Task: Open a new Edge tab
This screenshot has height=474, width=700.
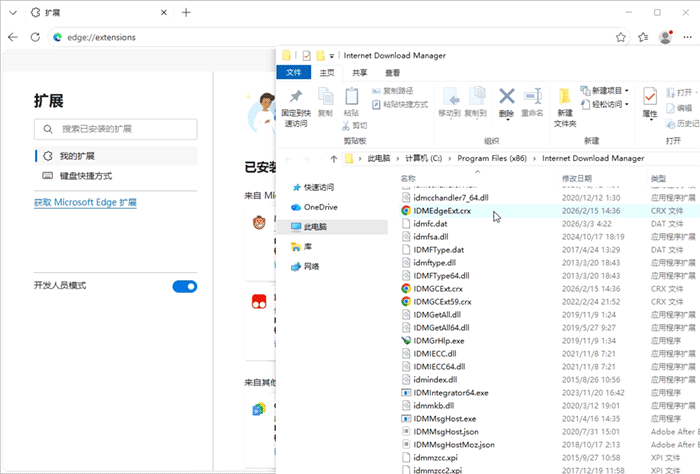Action: pos(186,12)
